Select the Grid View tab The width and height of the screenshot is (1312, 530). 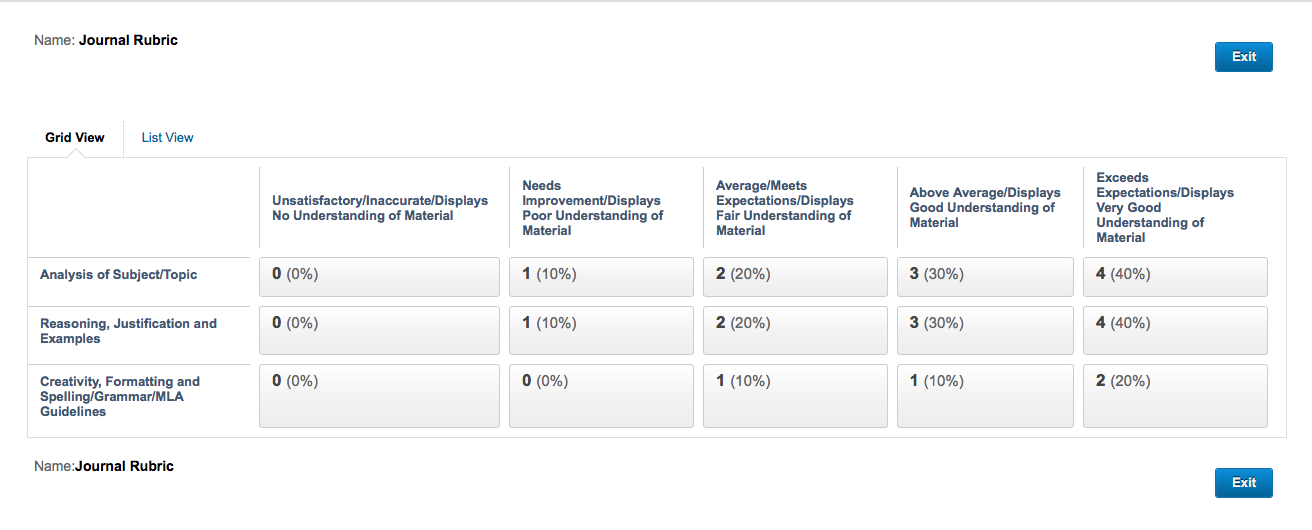[75, 138]
